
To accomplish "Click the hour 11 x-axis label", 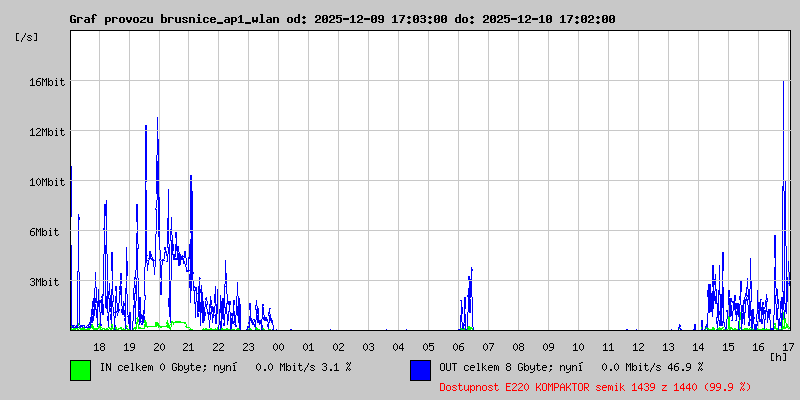I will [608, 347].
